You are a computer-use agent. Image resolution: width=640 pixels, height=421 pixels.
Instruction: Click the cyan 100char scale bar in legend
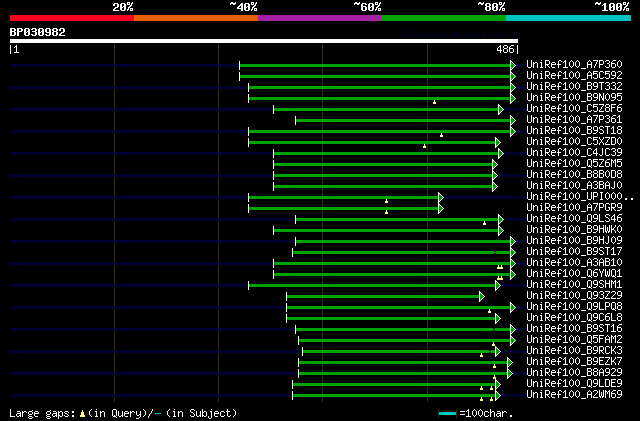(447, 414)
